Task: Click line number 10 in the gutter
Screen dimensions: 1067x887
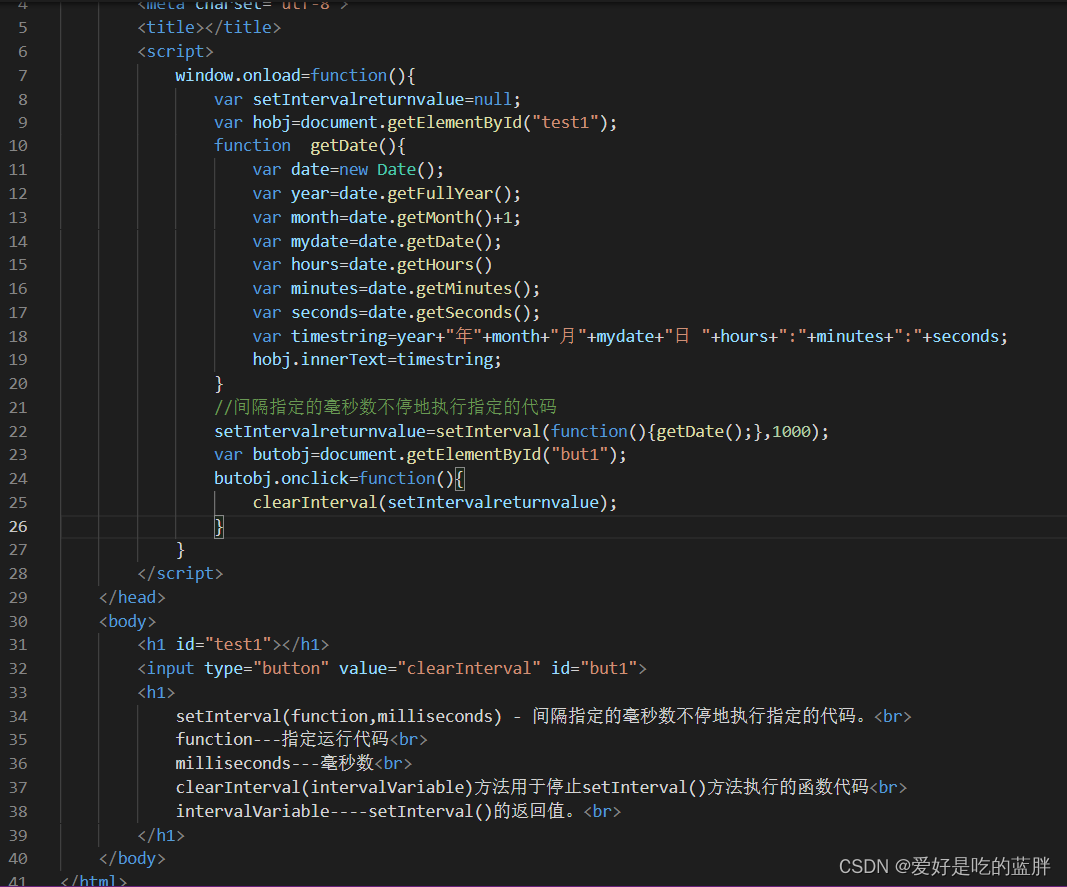Action: tap(18, 146)
